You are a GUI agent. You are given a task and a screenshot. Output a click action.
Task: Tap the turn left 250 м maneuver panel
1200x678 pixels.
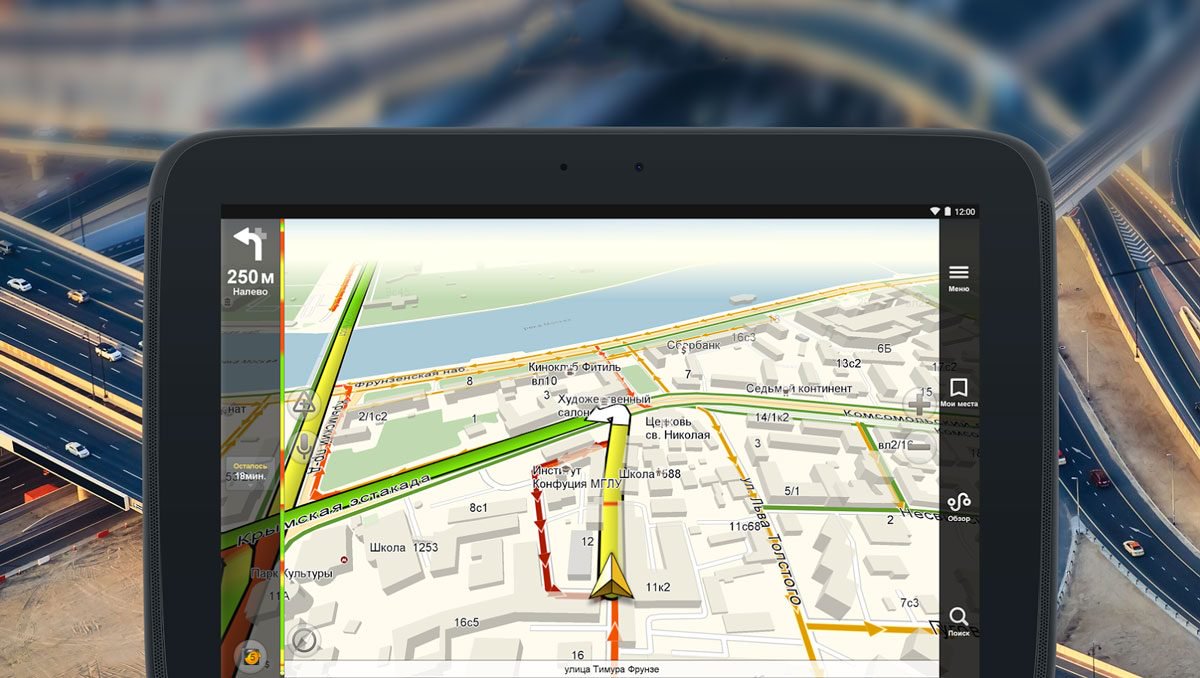(x=250, y=263)
